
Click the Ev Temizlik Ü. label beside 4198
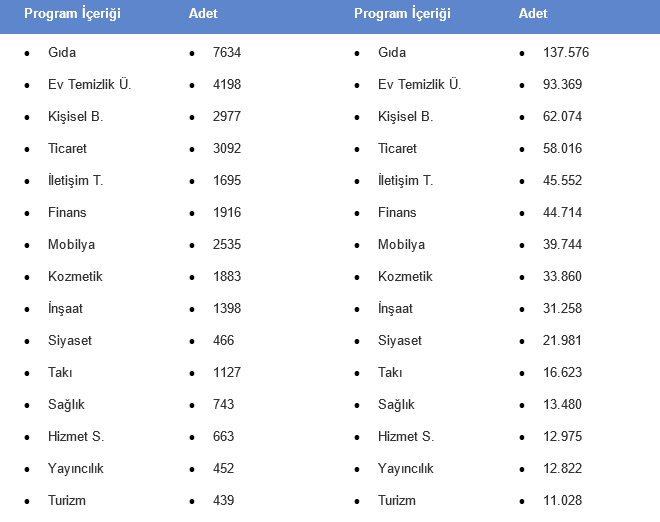pos(89,85)
